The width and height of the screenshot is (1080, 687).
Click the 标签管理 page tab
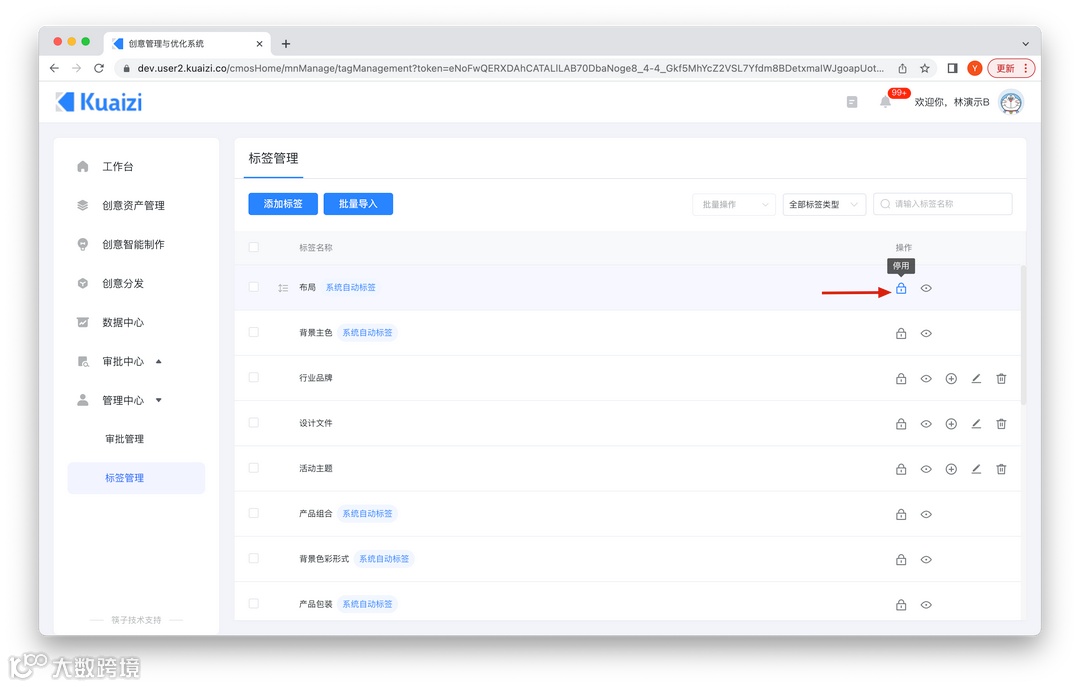point(273,158)
